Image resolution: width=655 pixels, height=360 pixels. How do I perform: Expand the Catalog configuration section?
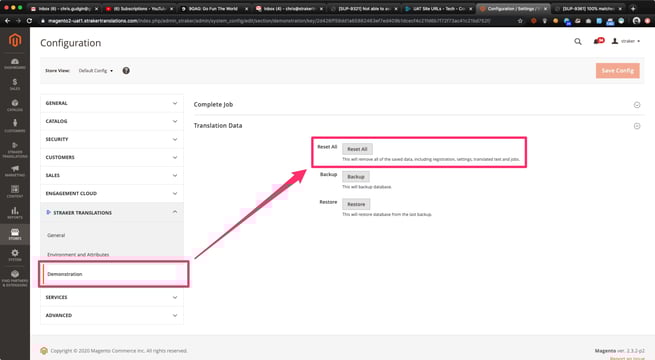(112, 121)
